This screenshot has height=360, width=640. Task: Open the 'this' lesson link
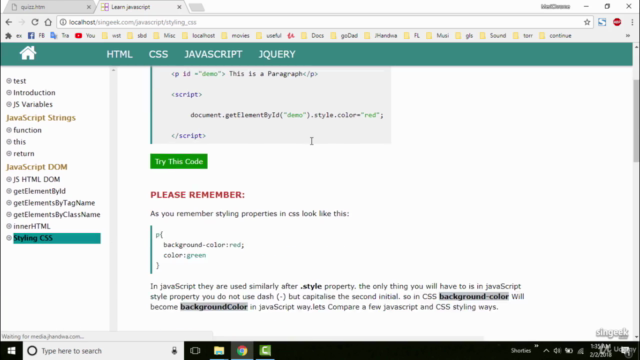[x=20, y=142]
